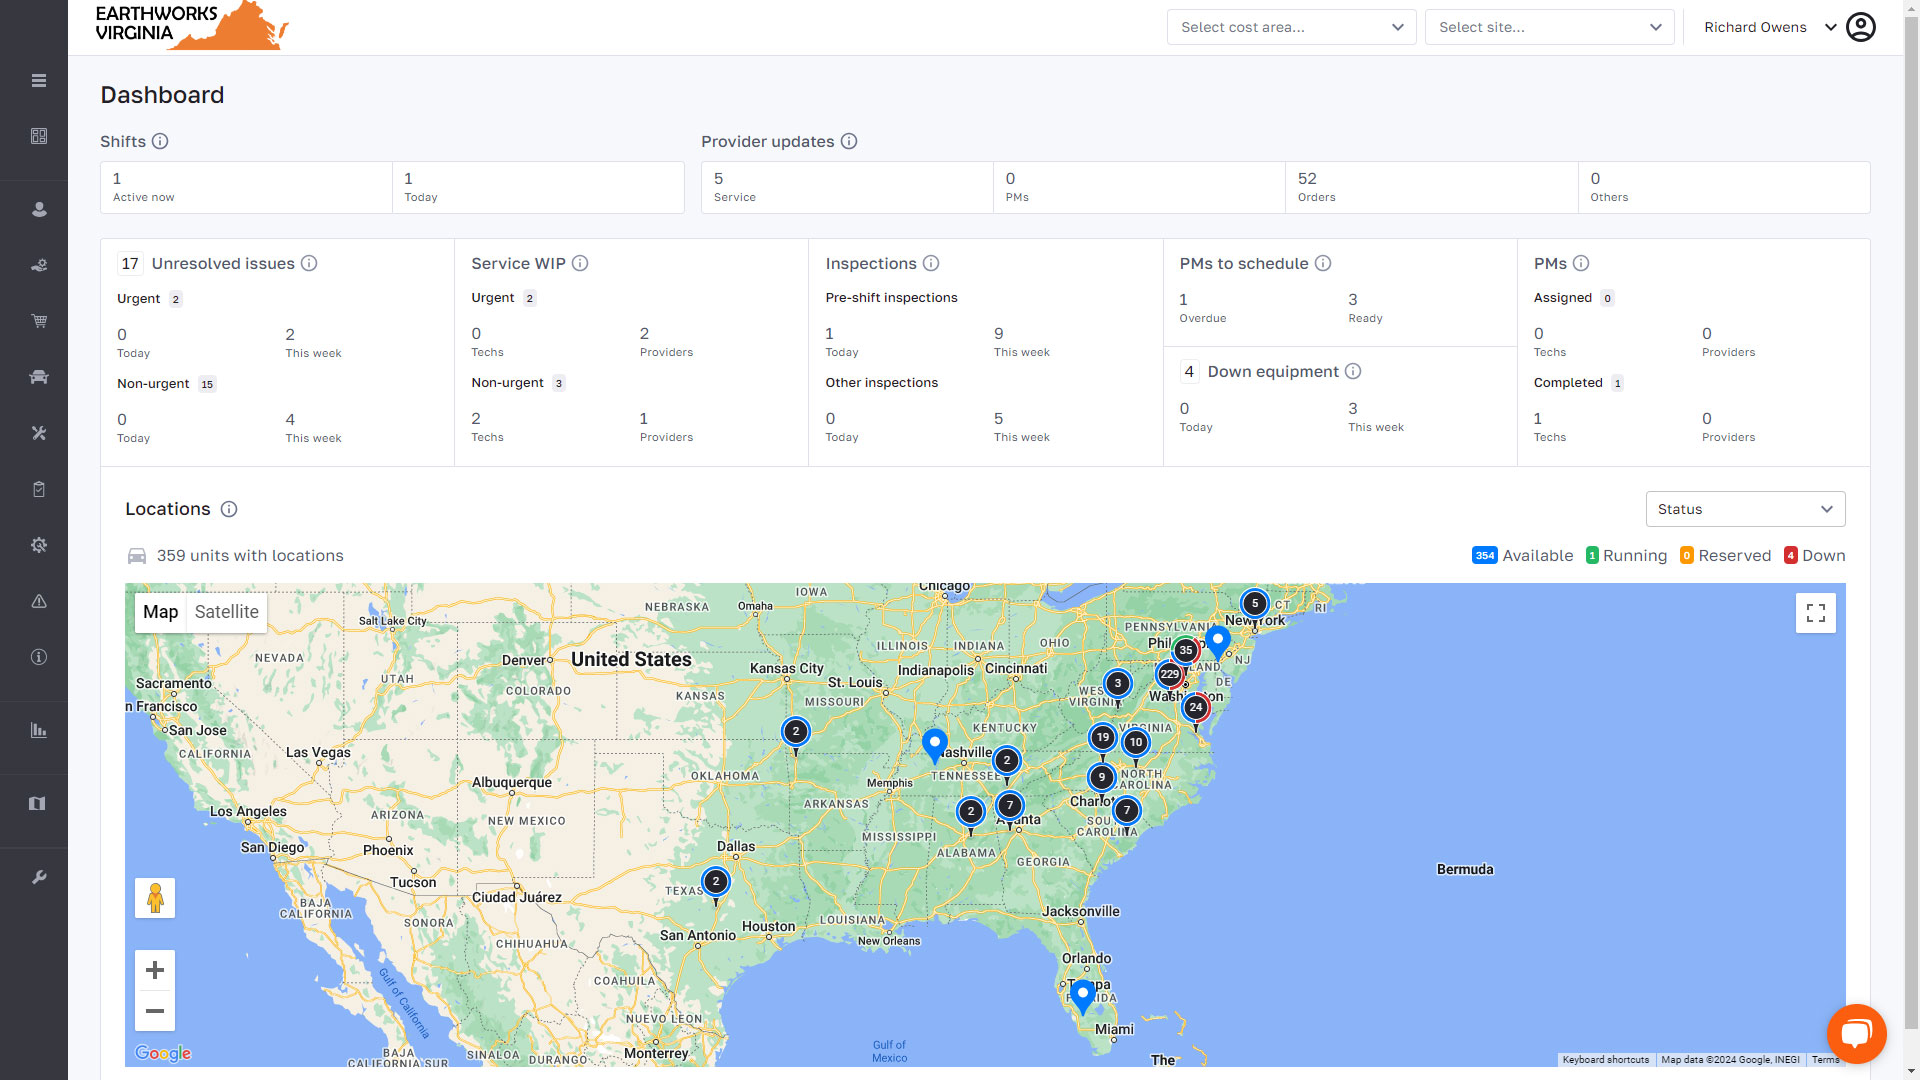Click info icon next to Unresolved issues
Screen dimensions: 1920x1080
click(309, 263)
